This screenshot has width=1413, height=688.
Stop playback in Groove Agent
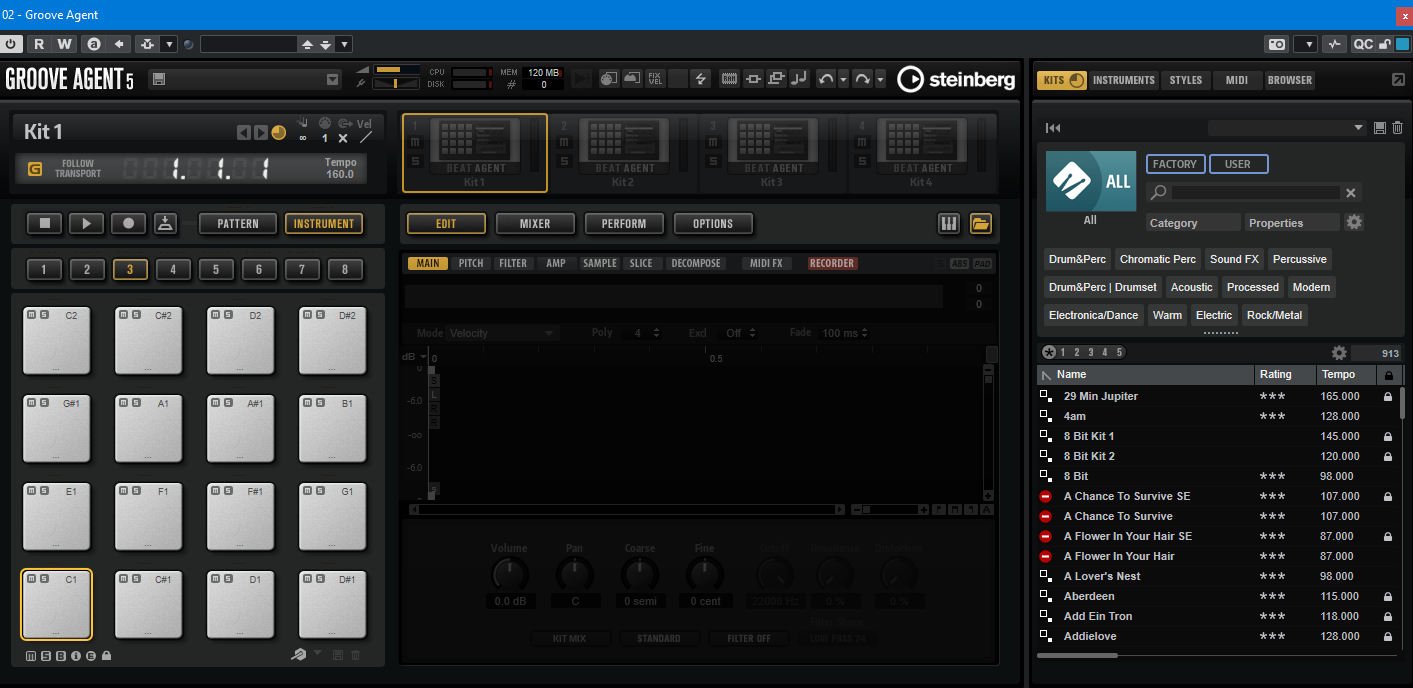point(44,223)
